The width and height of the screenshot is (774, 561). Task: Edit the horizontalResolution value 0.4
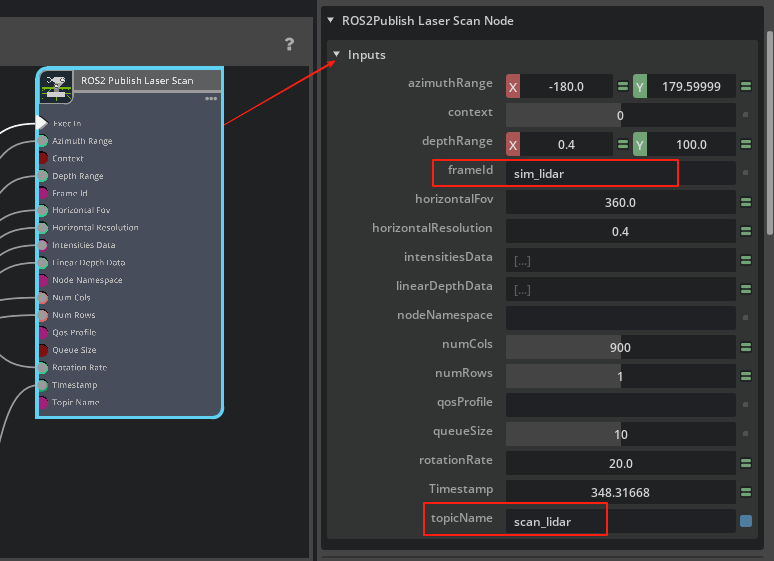[620, 232]
